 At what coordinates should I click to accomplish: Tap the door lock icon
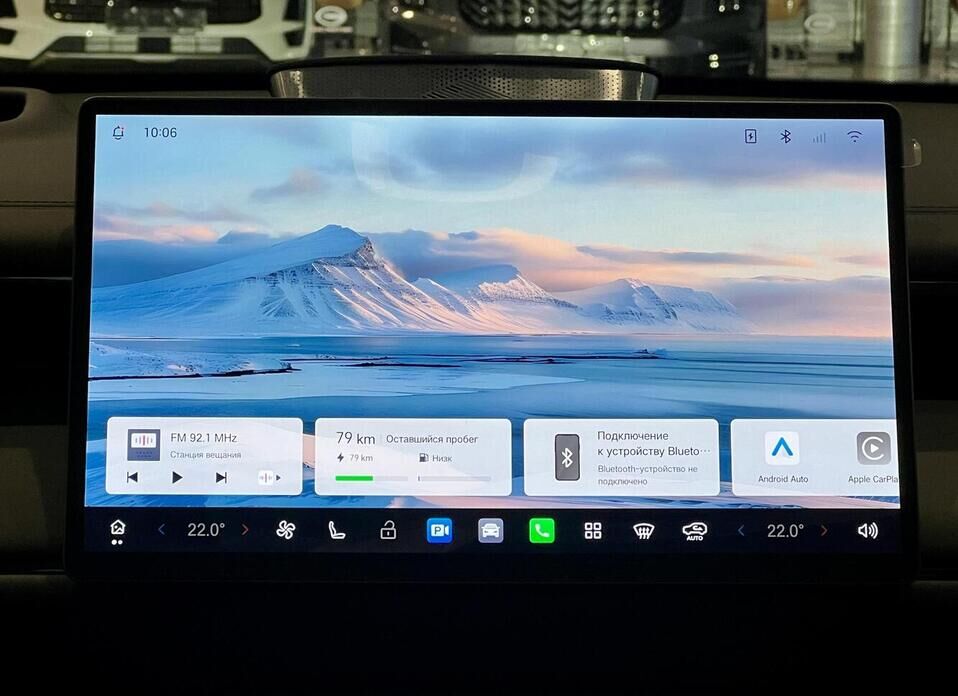click(x=388, y=530)
